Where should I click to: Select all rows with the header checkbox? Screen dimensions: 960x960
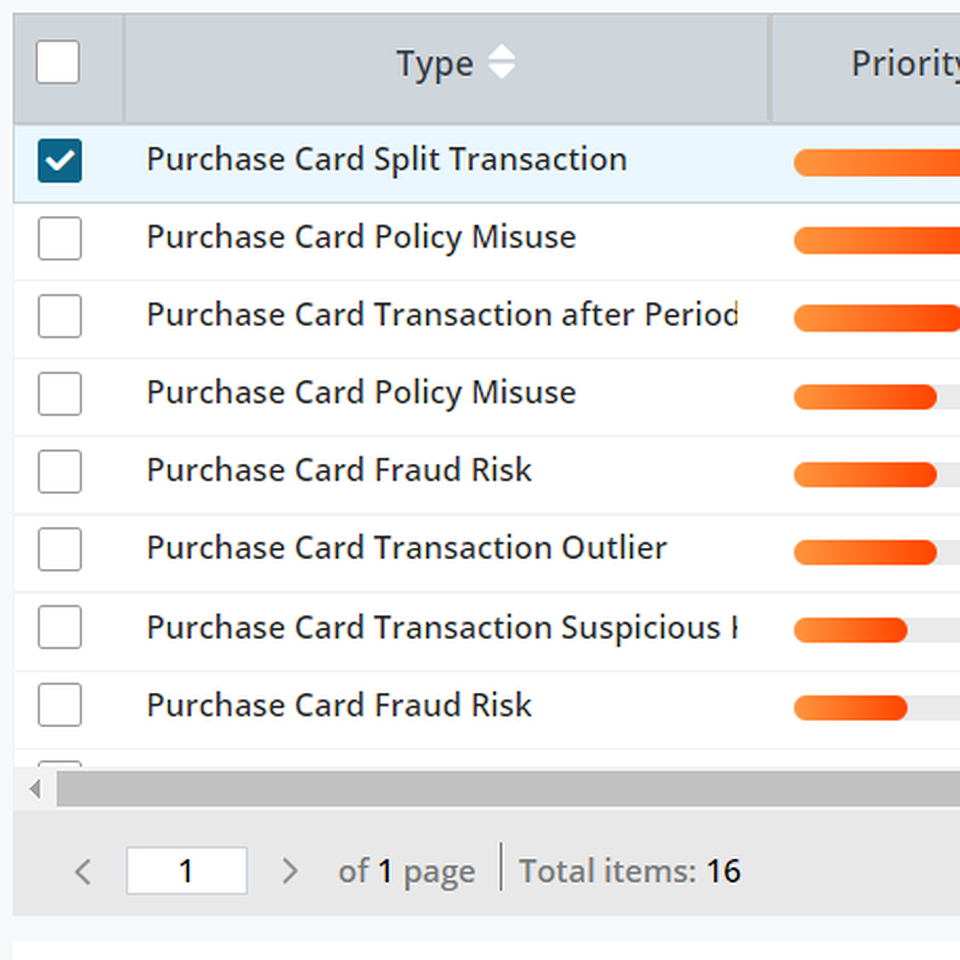(x=57, y=61)
